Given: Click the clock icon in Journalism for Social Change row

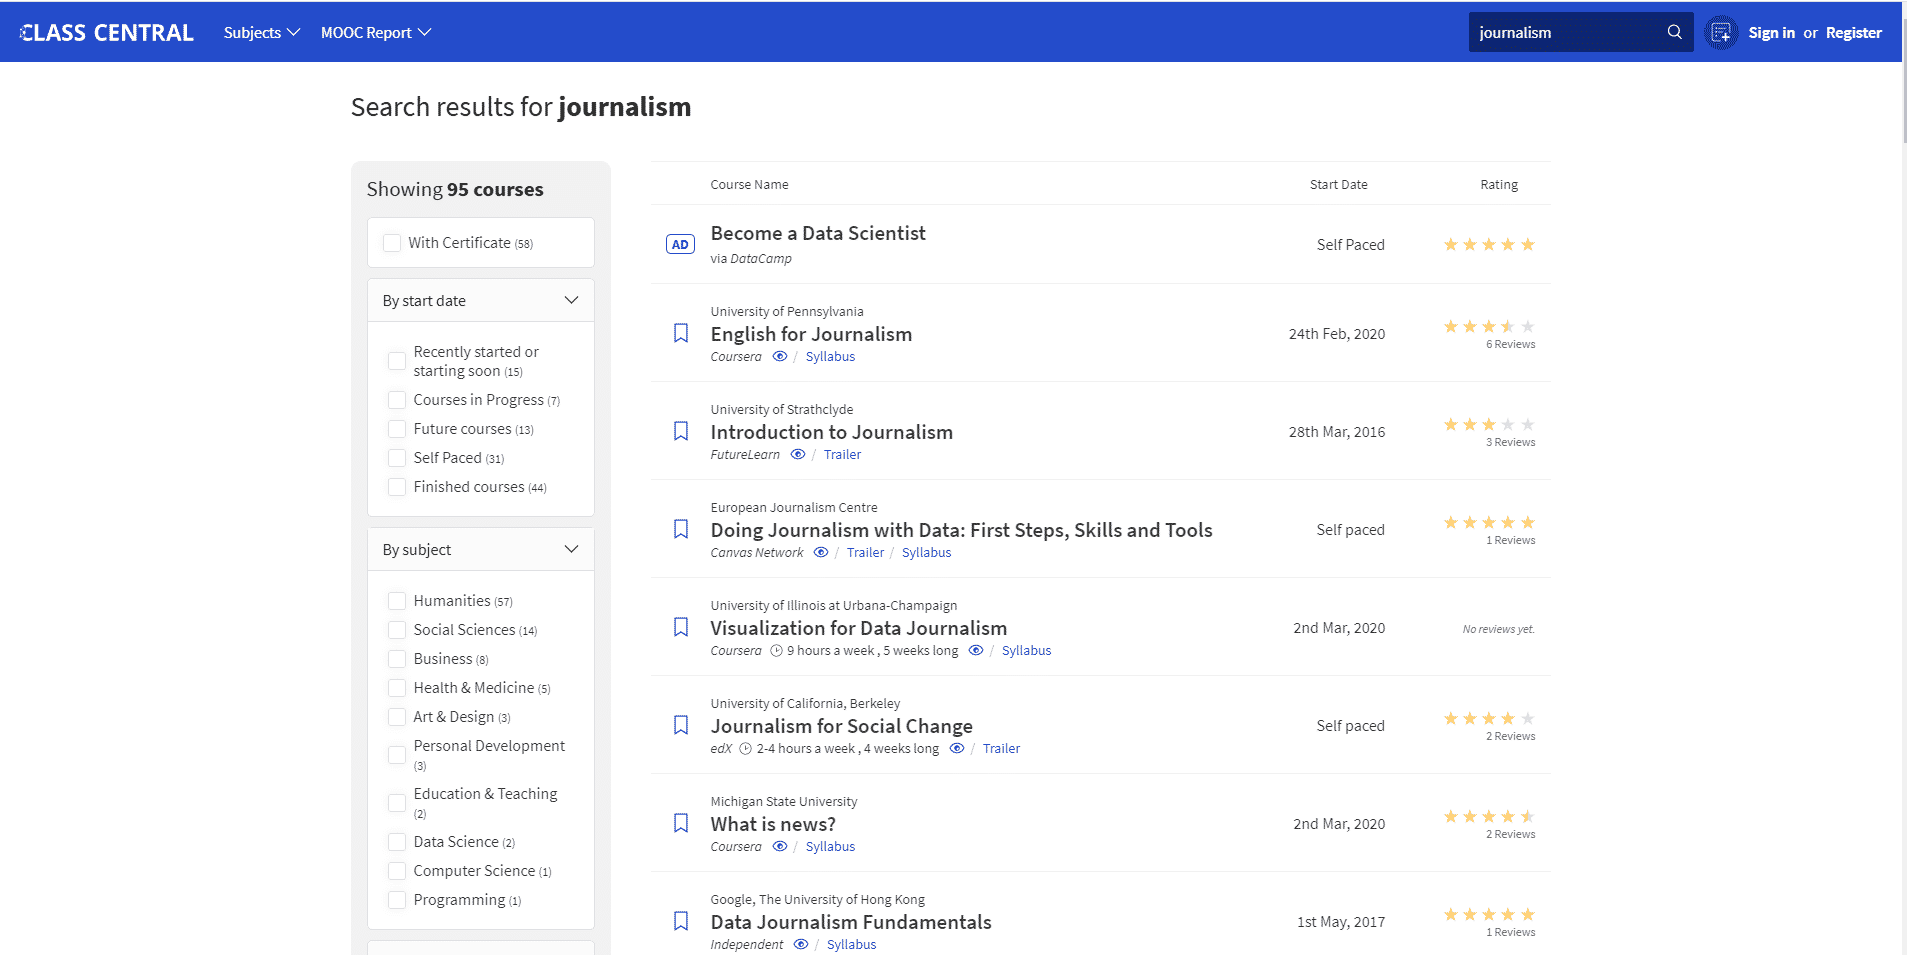Looking at the screenshot, I should pyautogui.click(x=745, y=748).
